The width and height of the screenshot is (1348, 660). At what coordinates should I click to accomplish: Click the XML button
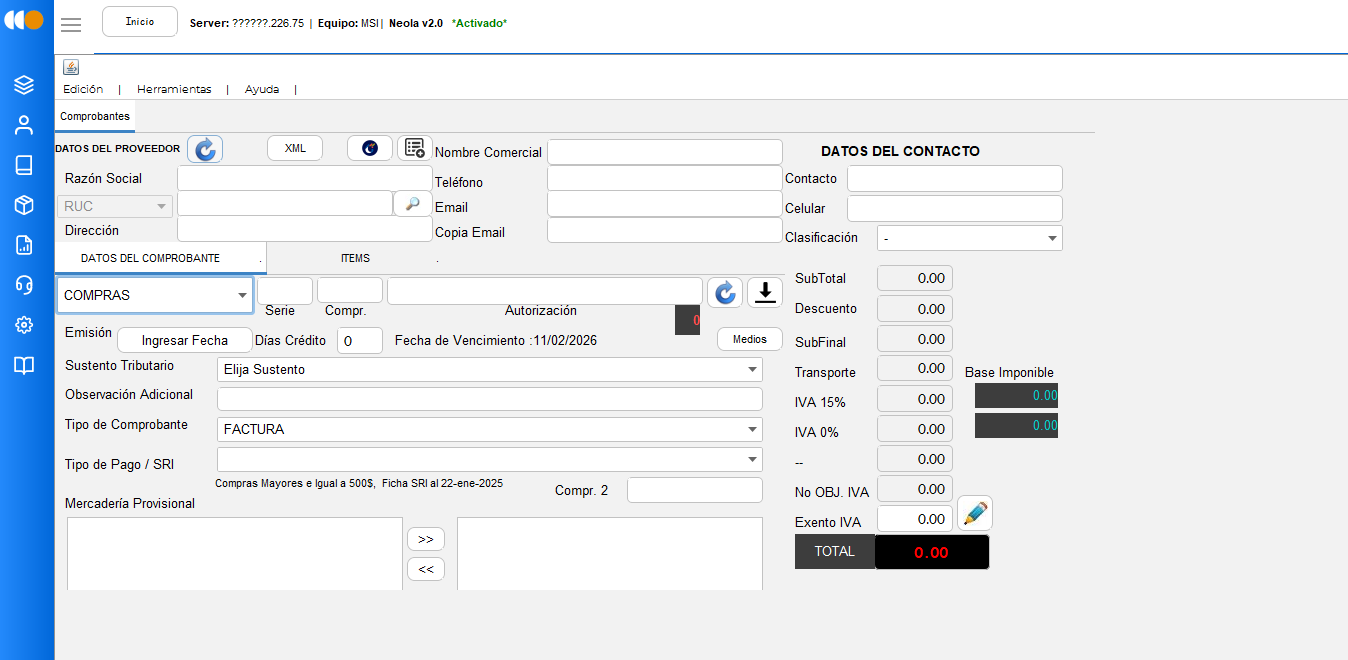pos(295,148)
